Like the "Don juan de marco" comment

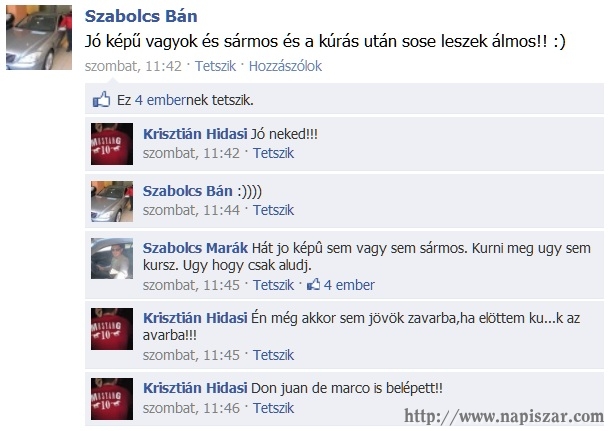coord(273,408)
